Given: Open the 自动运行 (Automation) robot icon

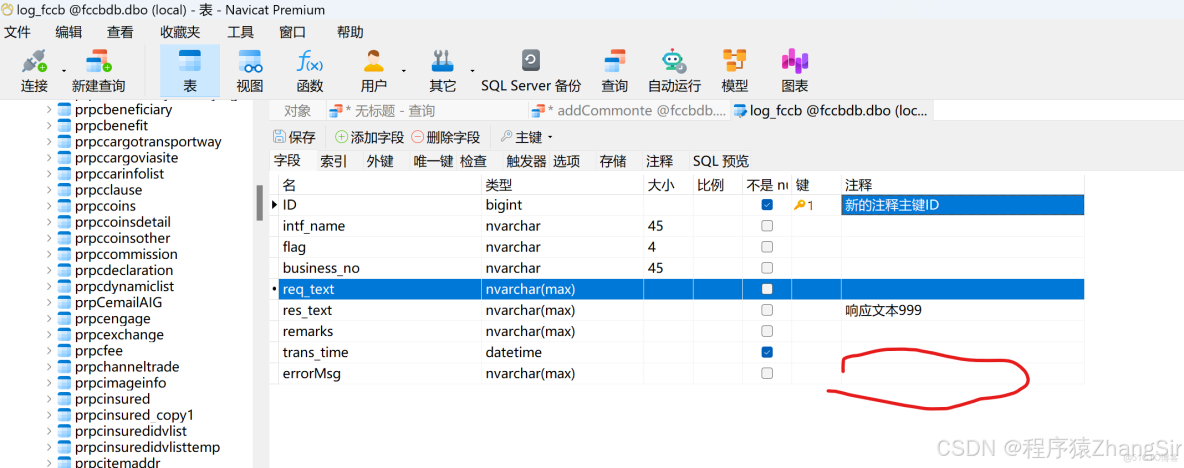Looking at the screenshot, I should click(674, 61).
